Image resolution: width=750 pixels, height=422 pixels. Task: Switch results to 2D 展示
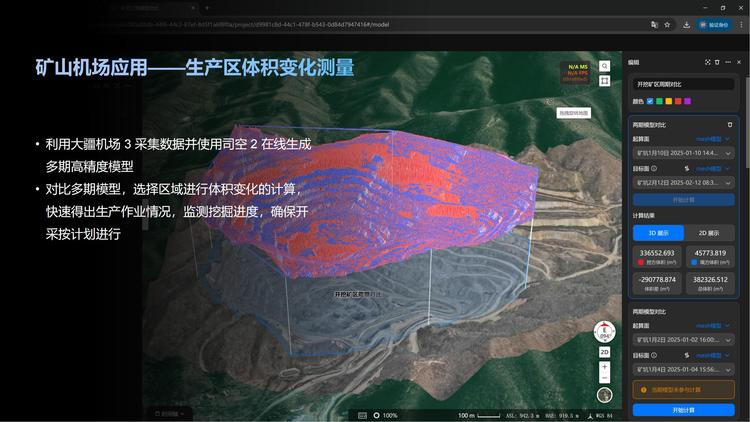click(x=709, y=233)
